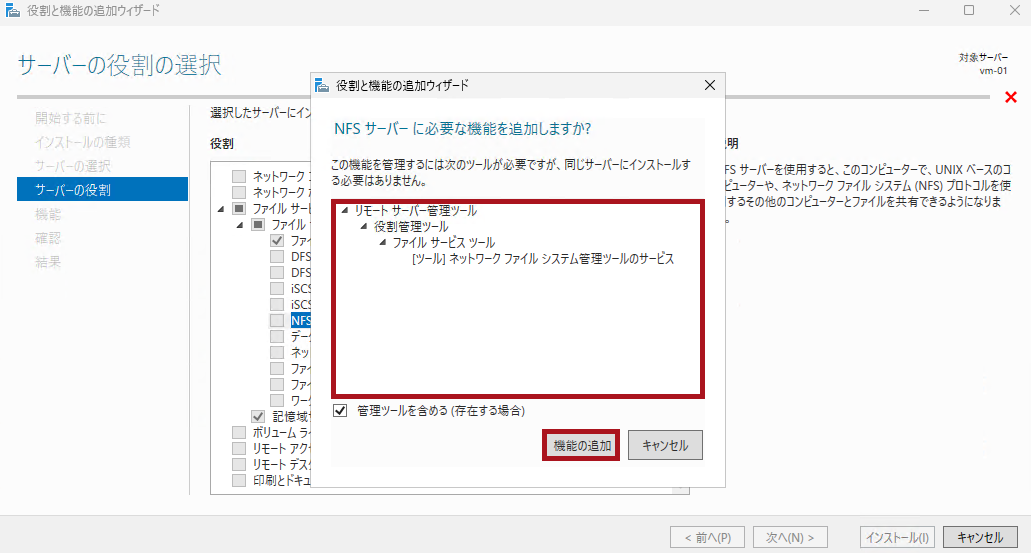Click the サーバーの役割の選択 page heading
The image size is (1031, 553).
click(119, 65)
